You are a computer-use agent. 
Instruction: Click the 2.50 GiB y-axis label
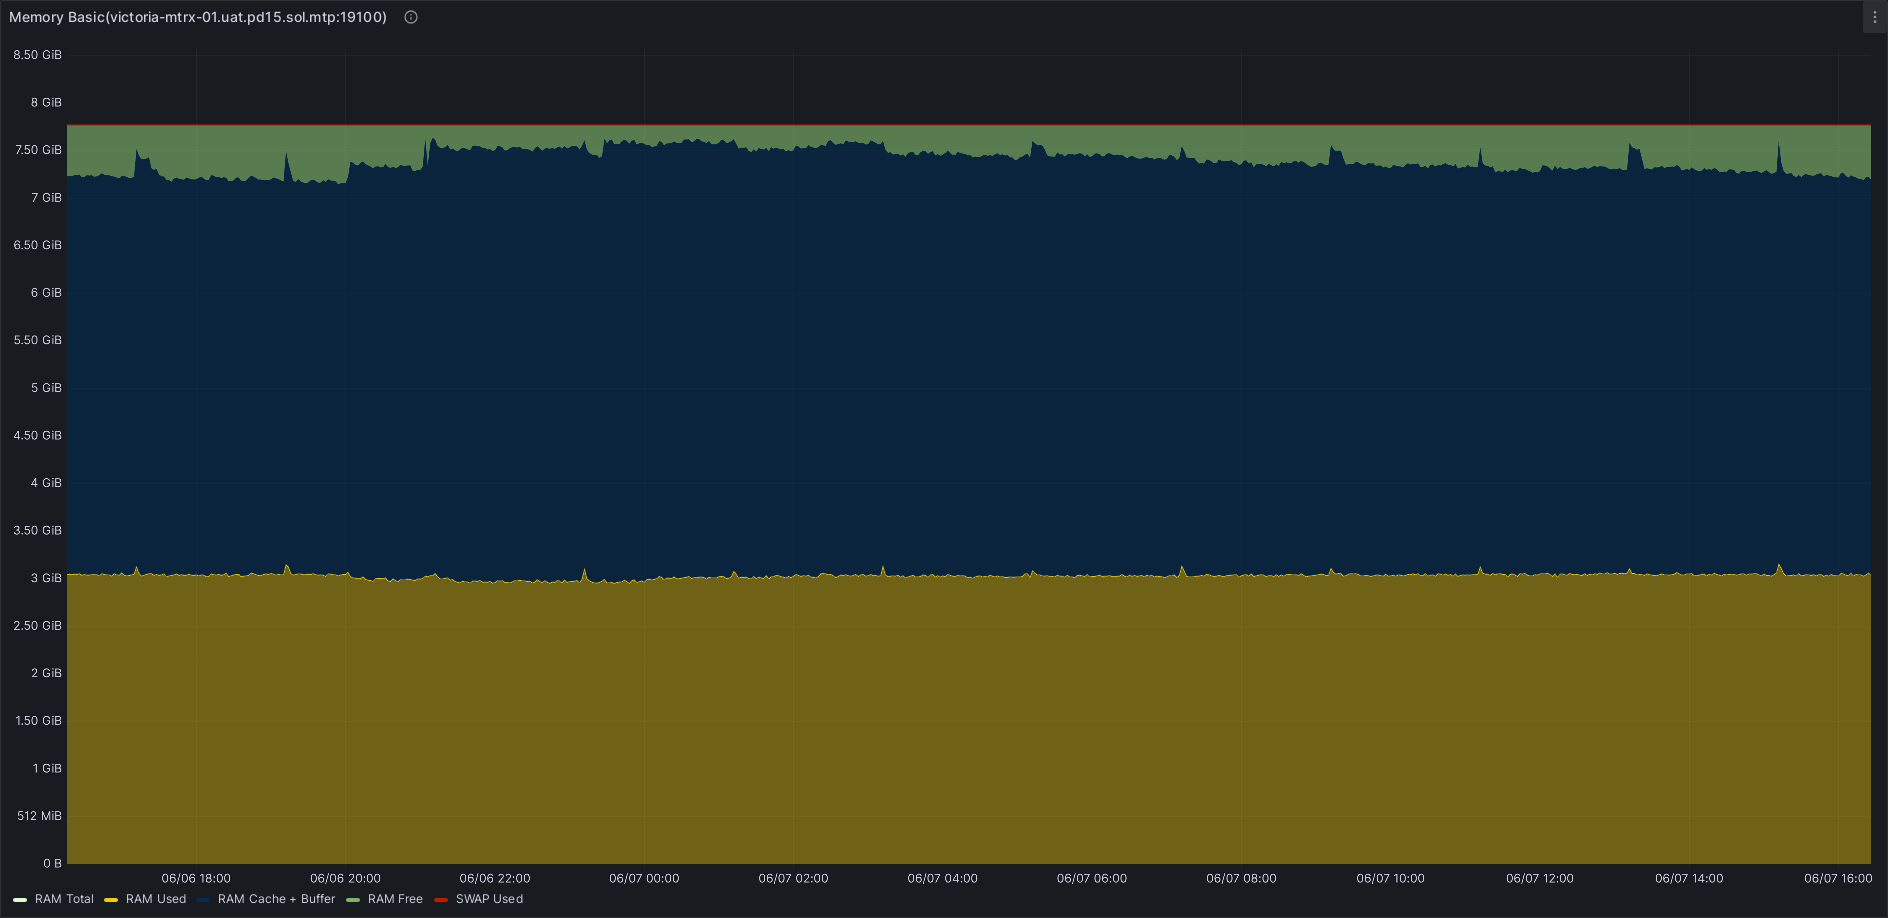tap(38, 626)
